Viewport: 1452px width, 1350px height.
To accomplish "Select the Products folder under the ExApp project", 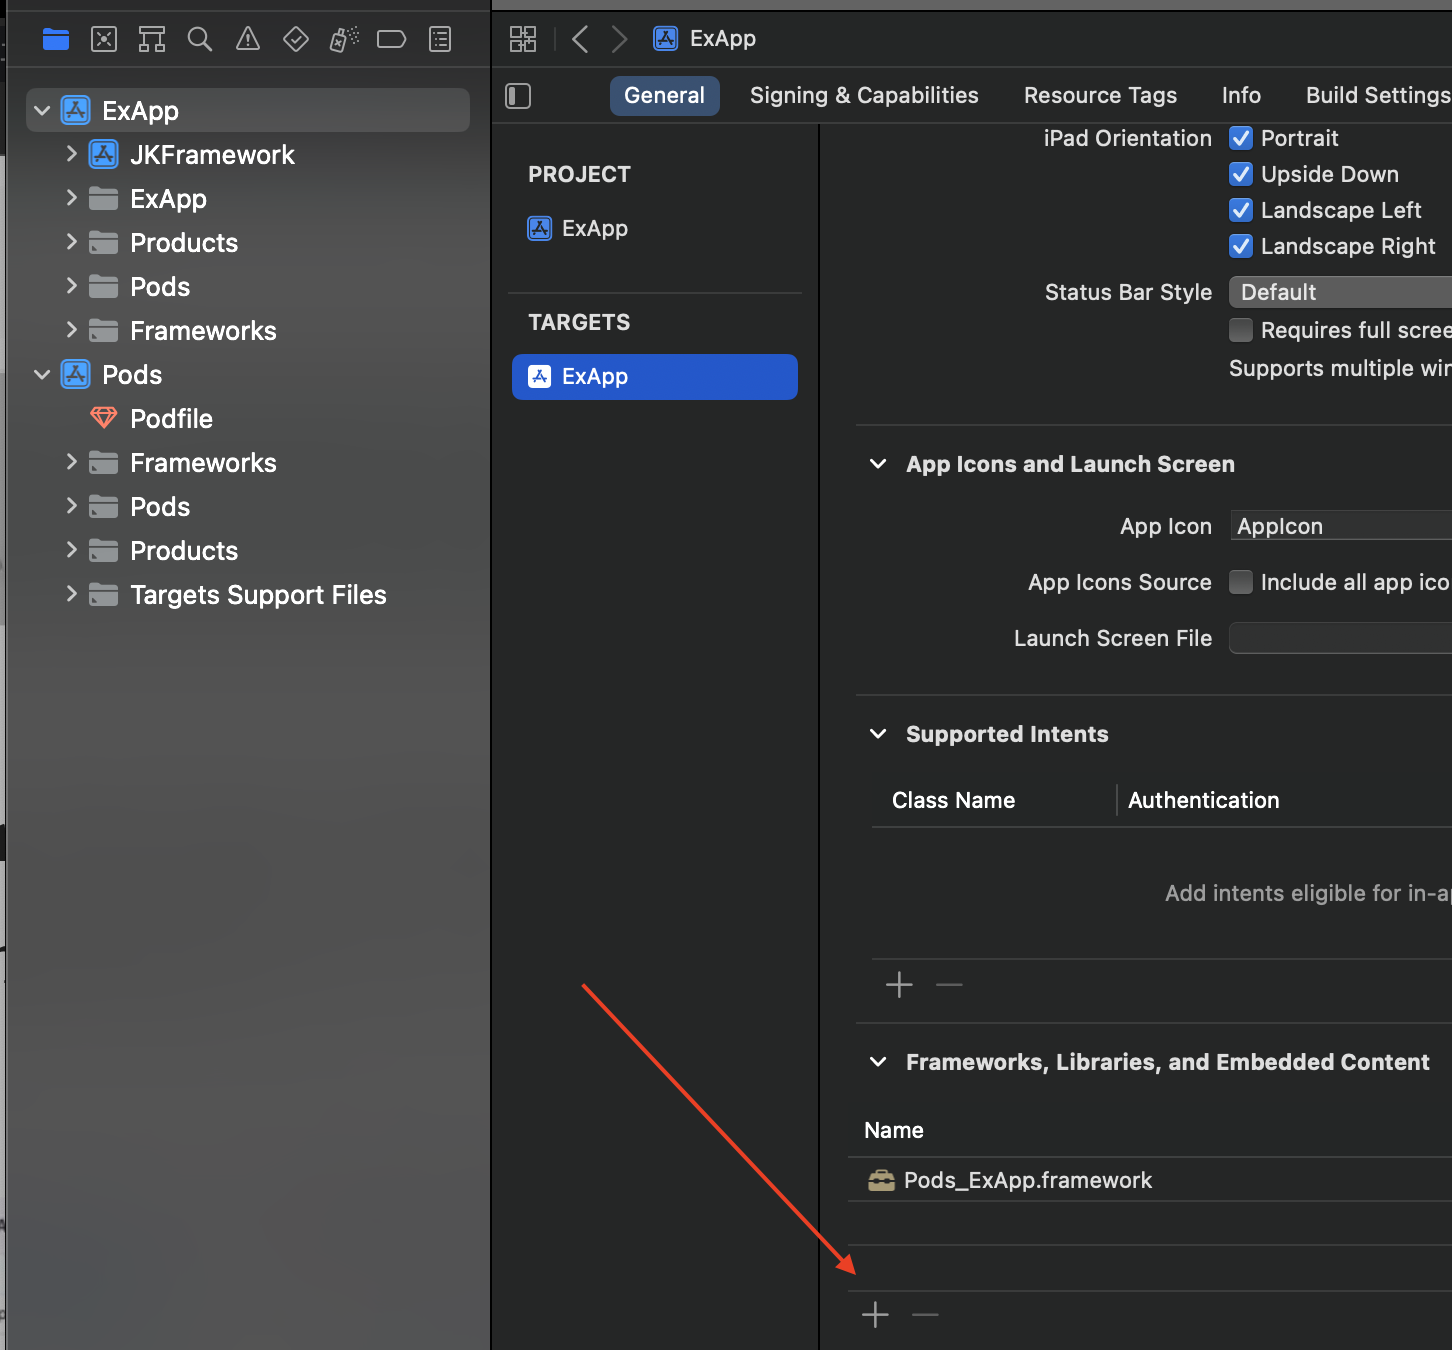I will [184, 243].
